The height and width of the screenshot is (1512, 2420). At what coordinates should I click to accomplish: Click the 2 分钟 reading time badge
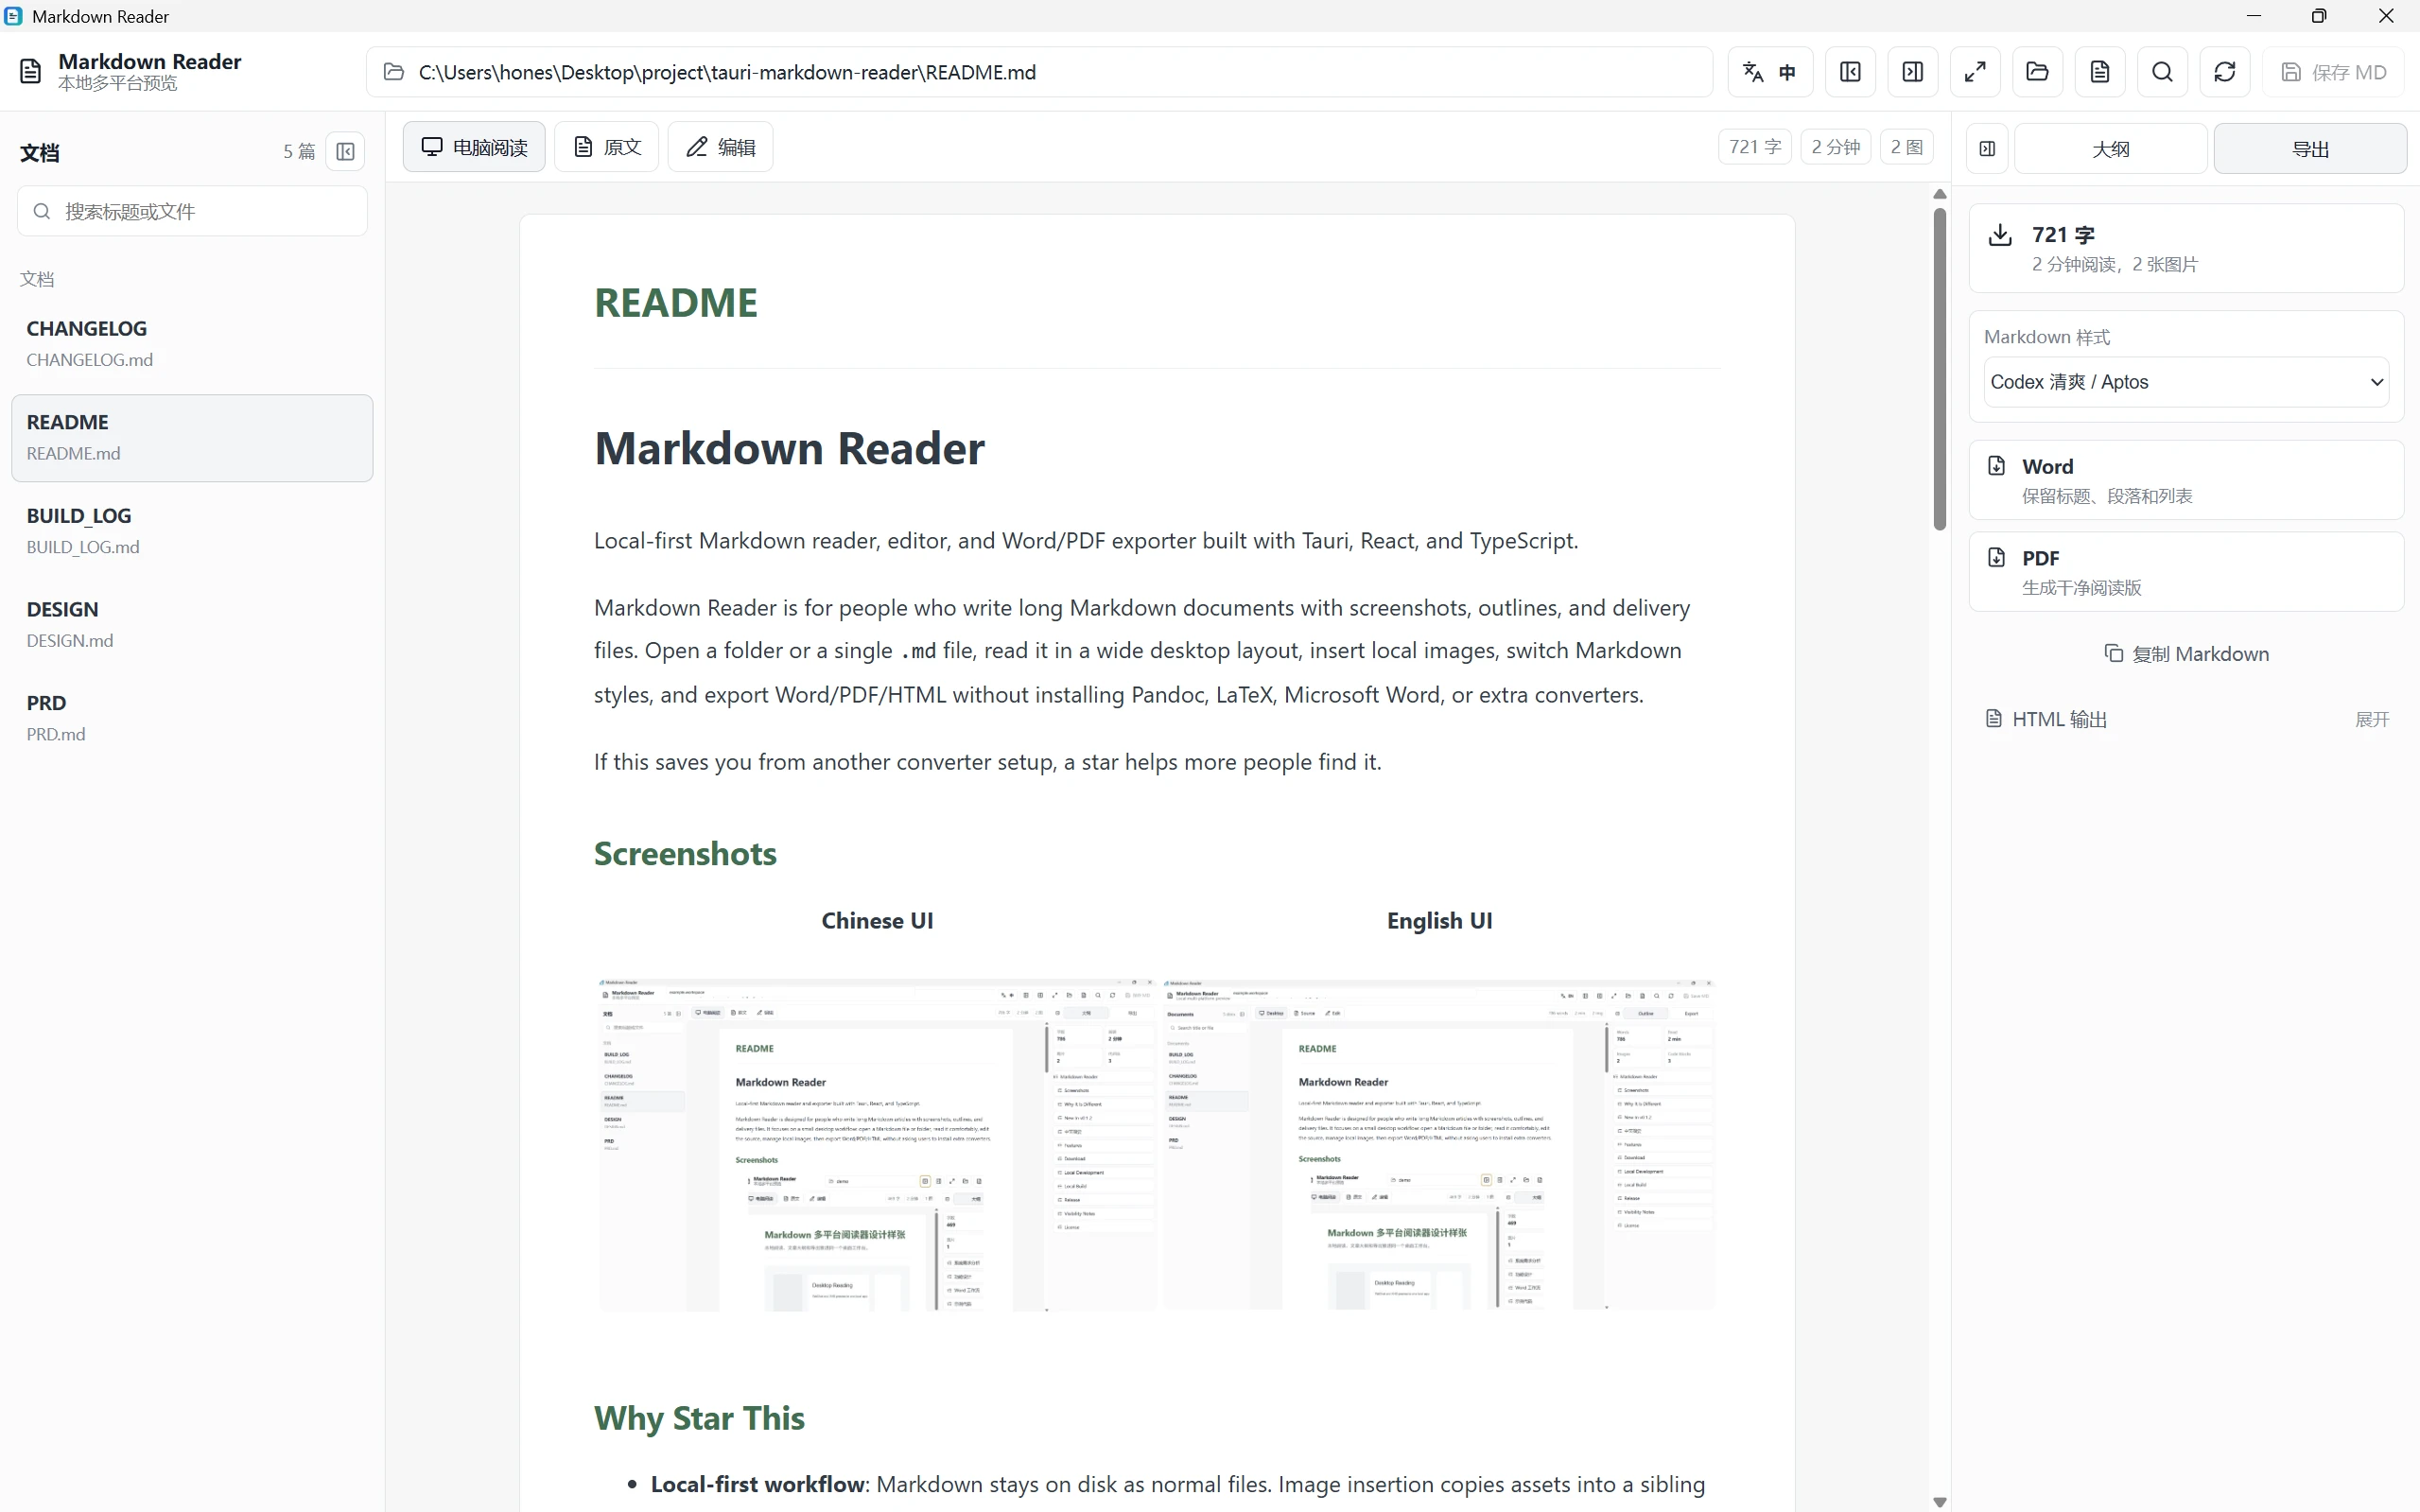click(1835, 147)
